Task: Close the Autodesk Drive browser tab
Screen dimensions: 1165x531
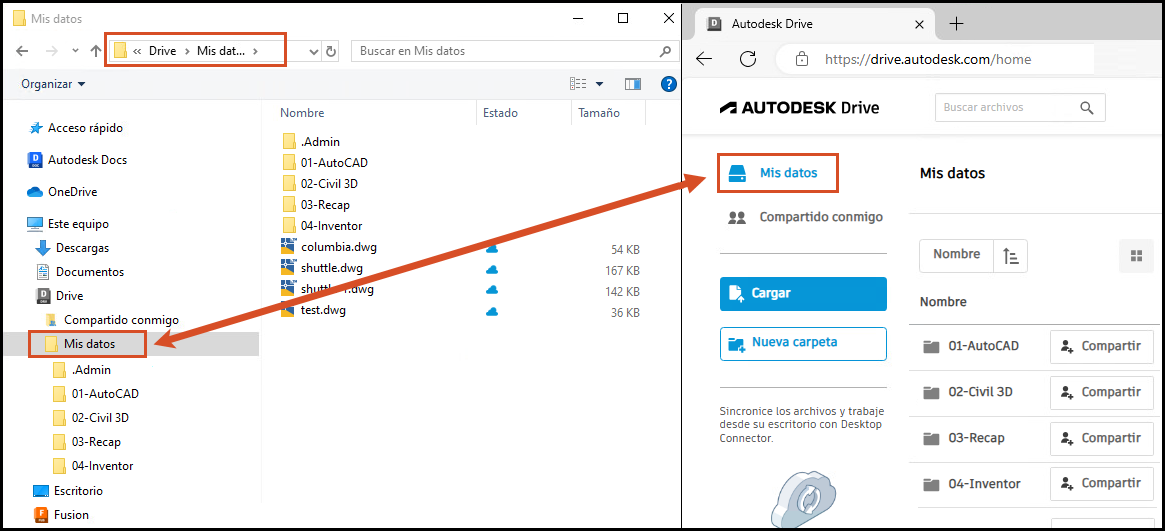Action: click(919, 24)
